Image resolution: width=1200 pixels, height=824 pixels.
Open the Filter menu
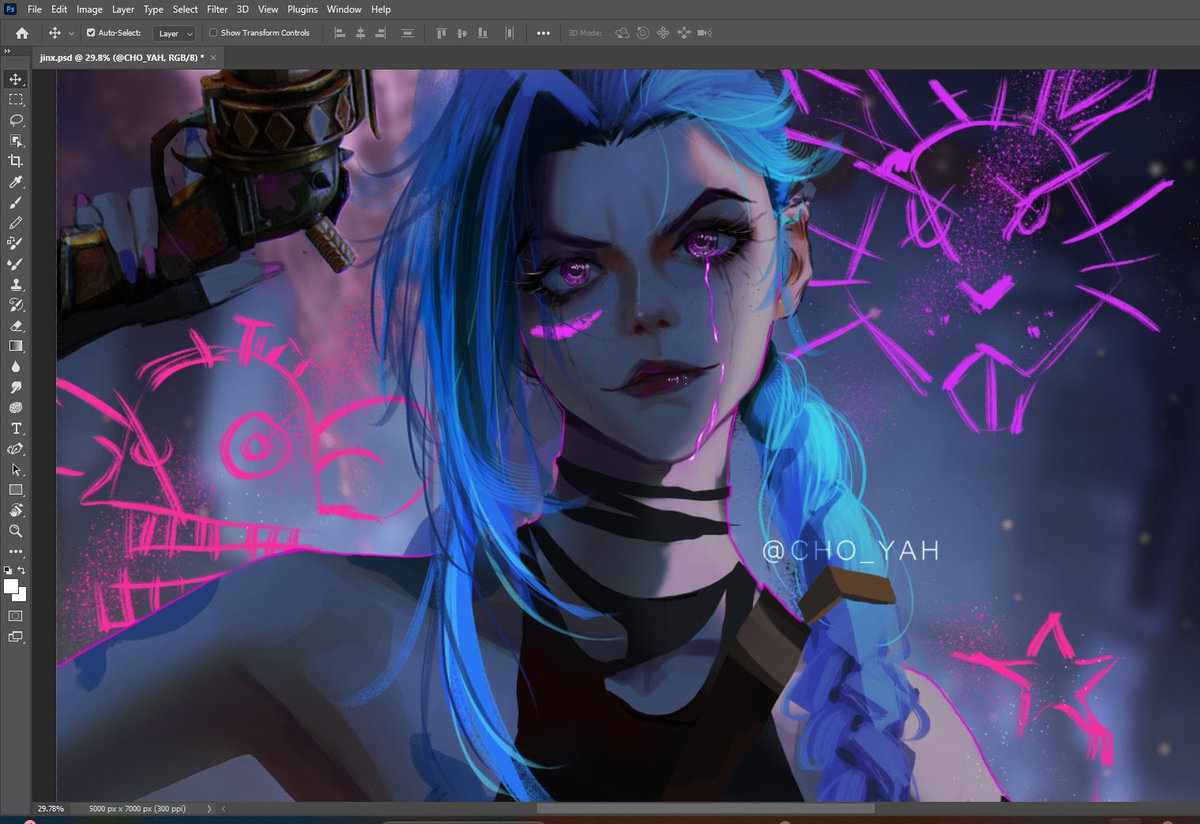pos(217,9)
